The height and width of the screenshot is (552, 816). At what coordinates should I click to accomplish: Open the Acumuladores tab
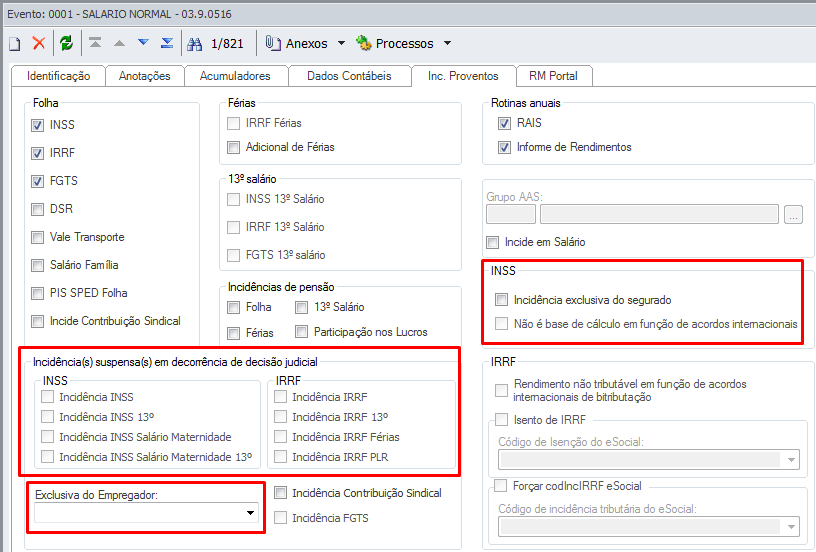pos(235,76)
